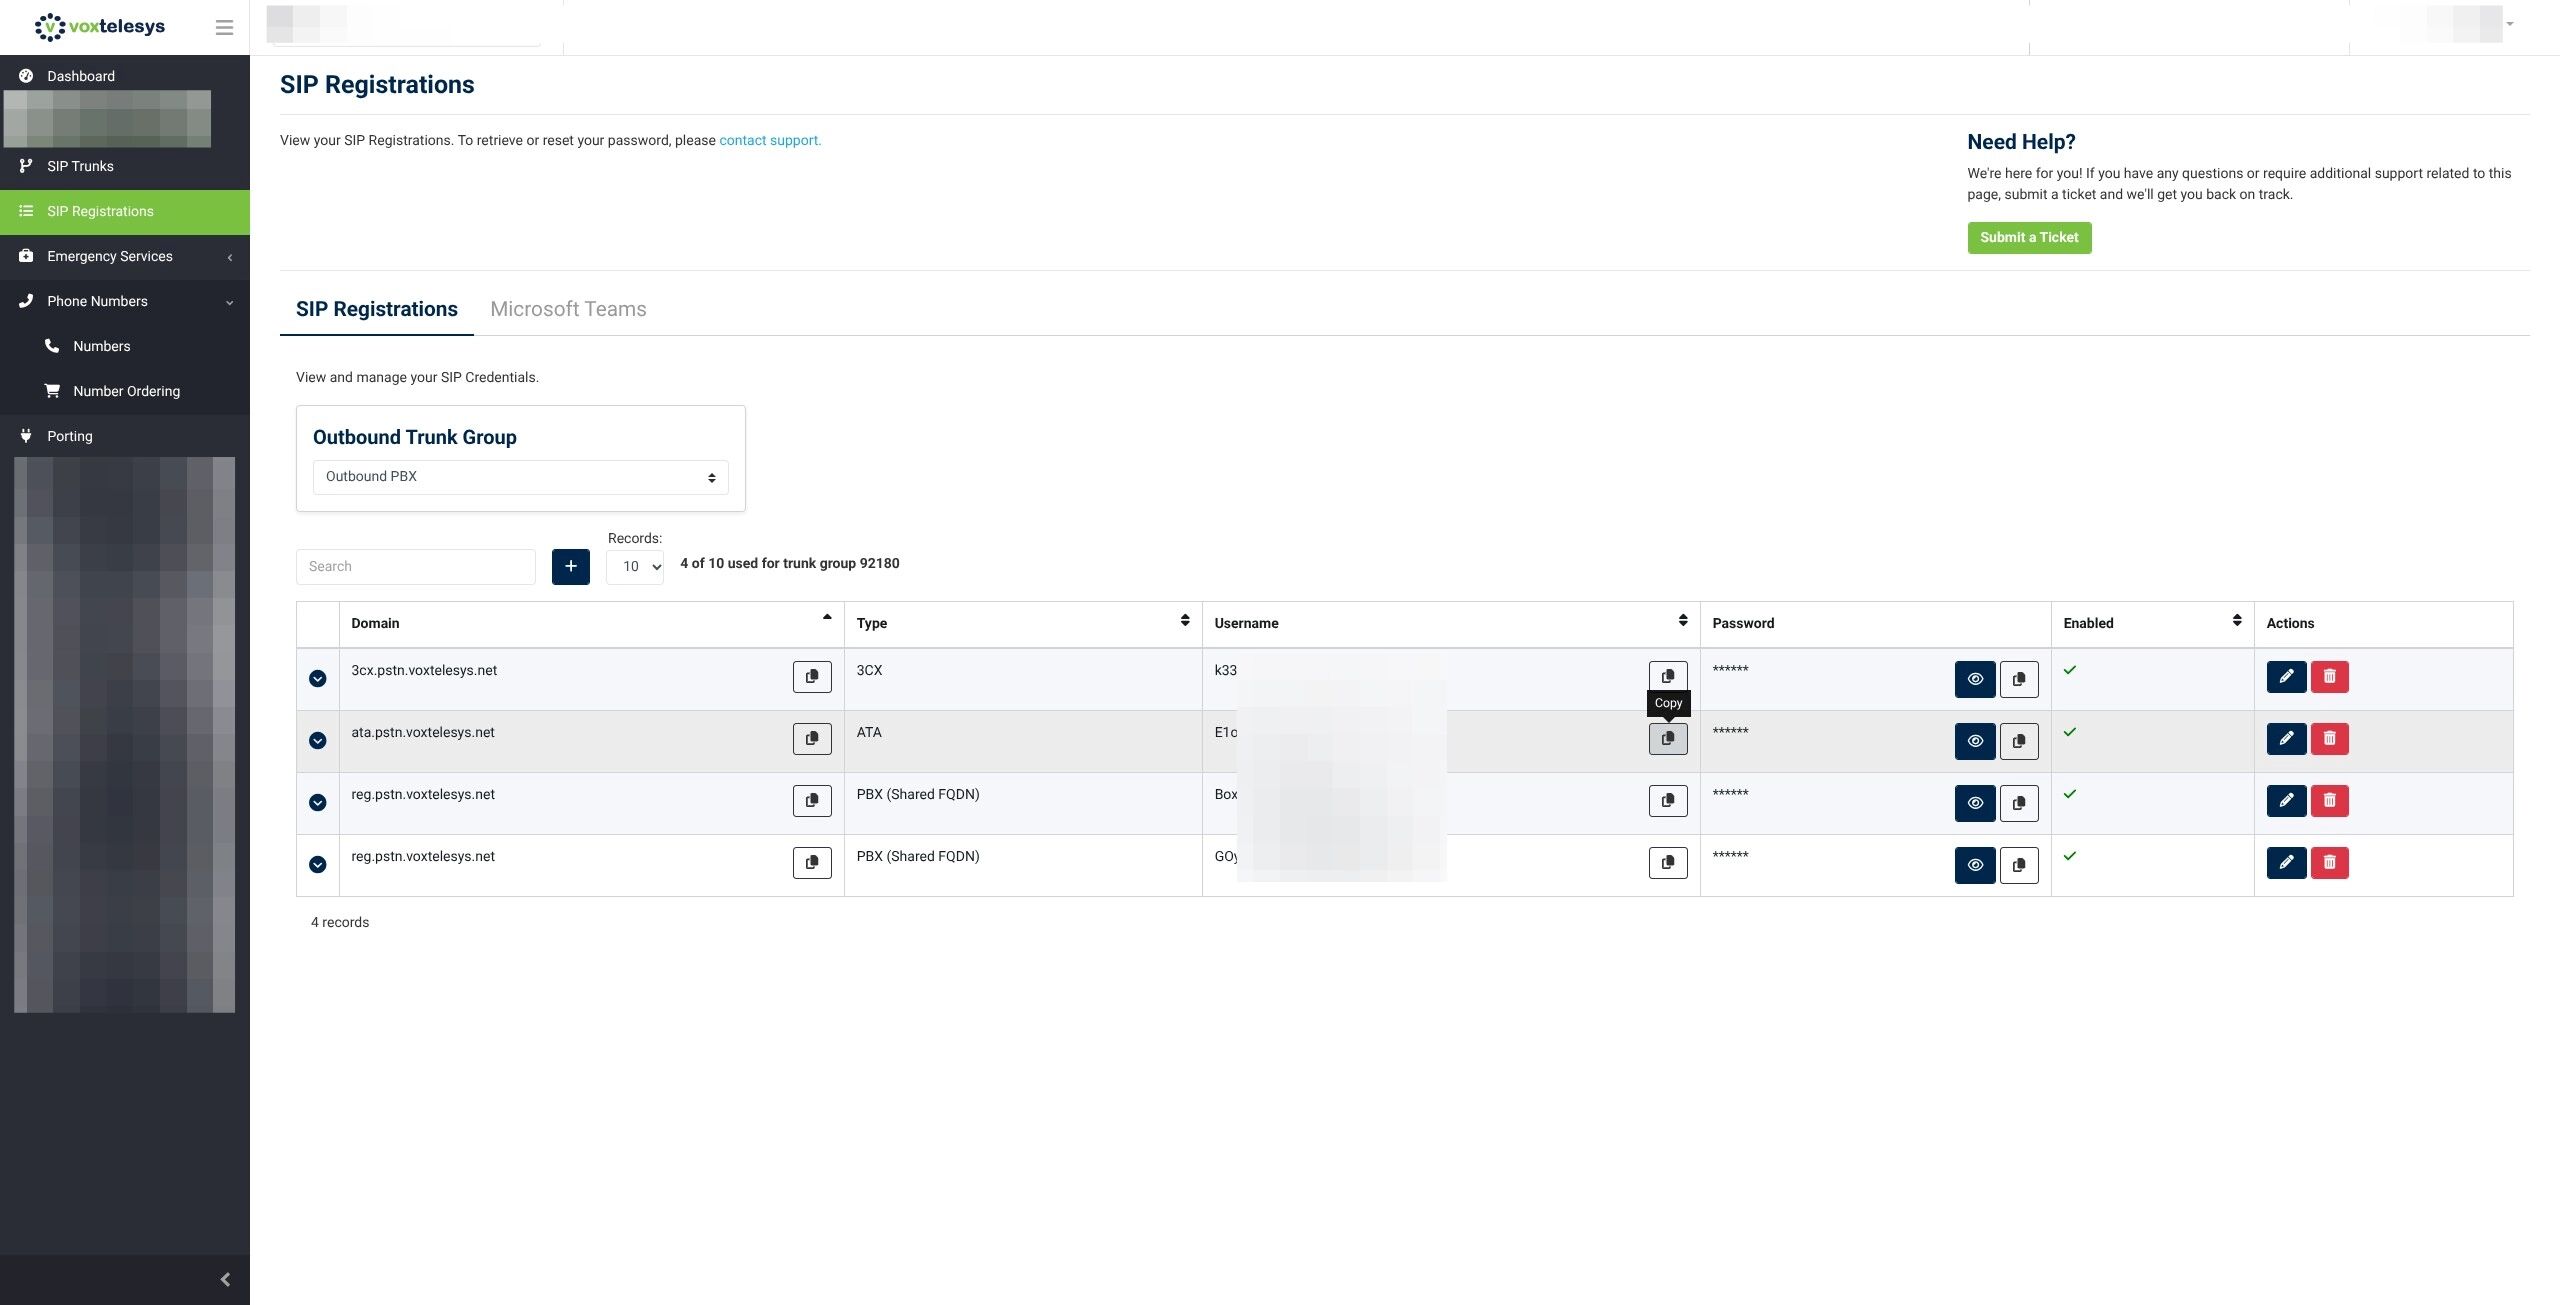Reveal password for the 3CX row
This screenshot has height=1305, width=2560.
point(1975,679)
